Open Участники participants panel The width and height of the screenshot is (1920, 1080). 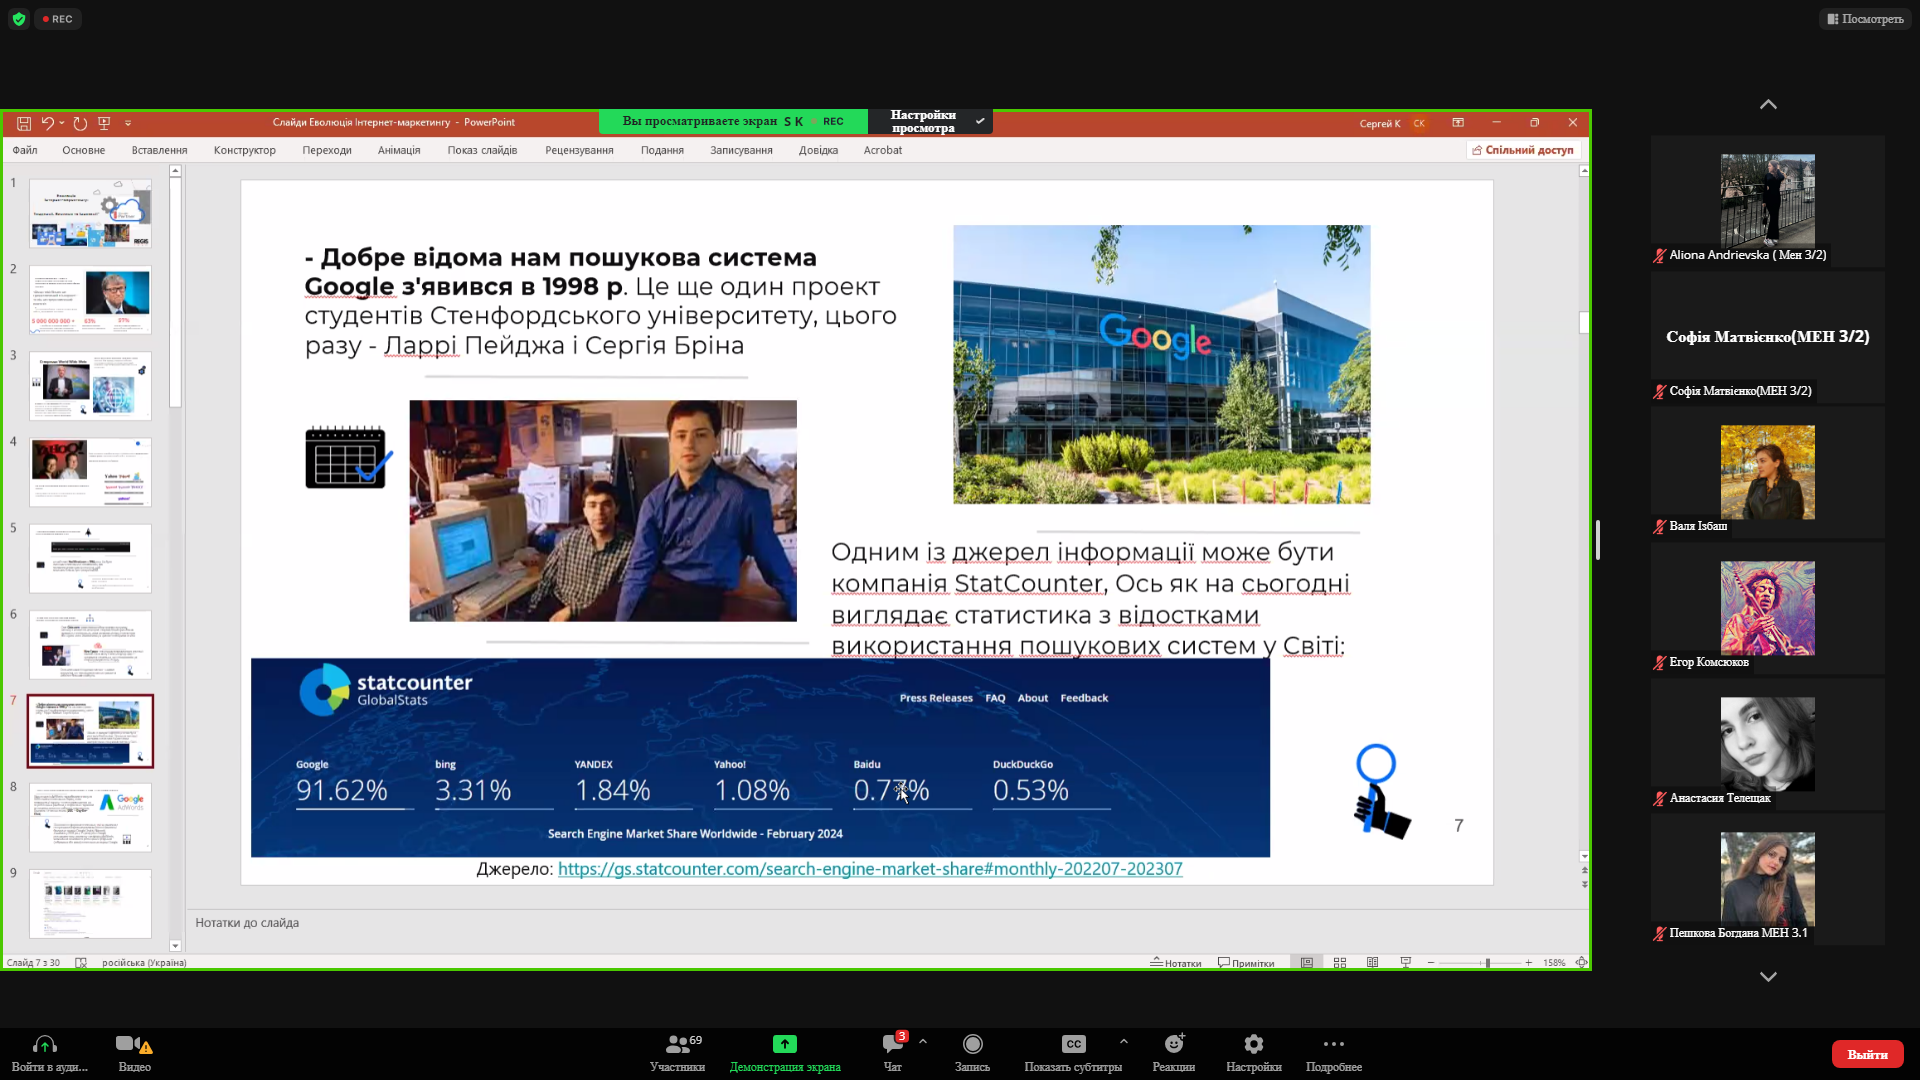point(678,1053)
